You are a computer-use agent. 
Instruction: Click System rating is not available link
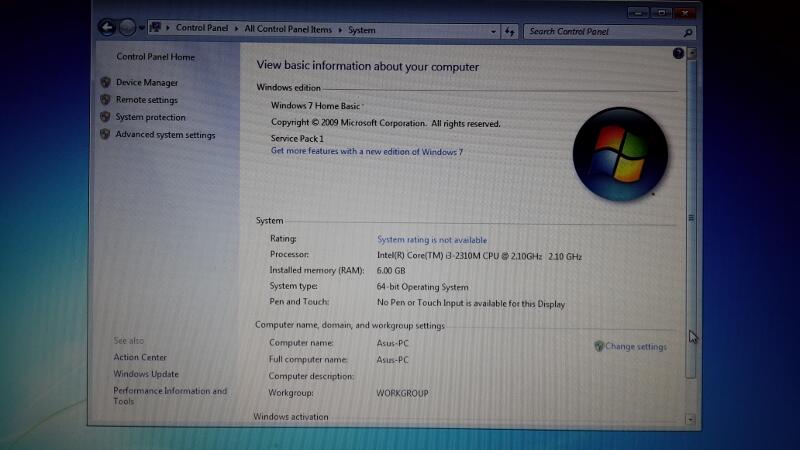pyautogui.click(x=432, y=239)
